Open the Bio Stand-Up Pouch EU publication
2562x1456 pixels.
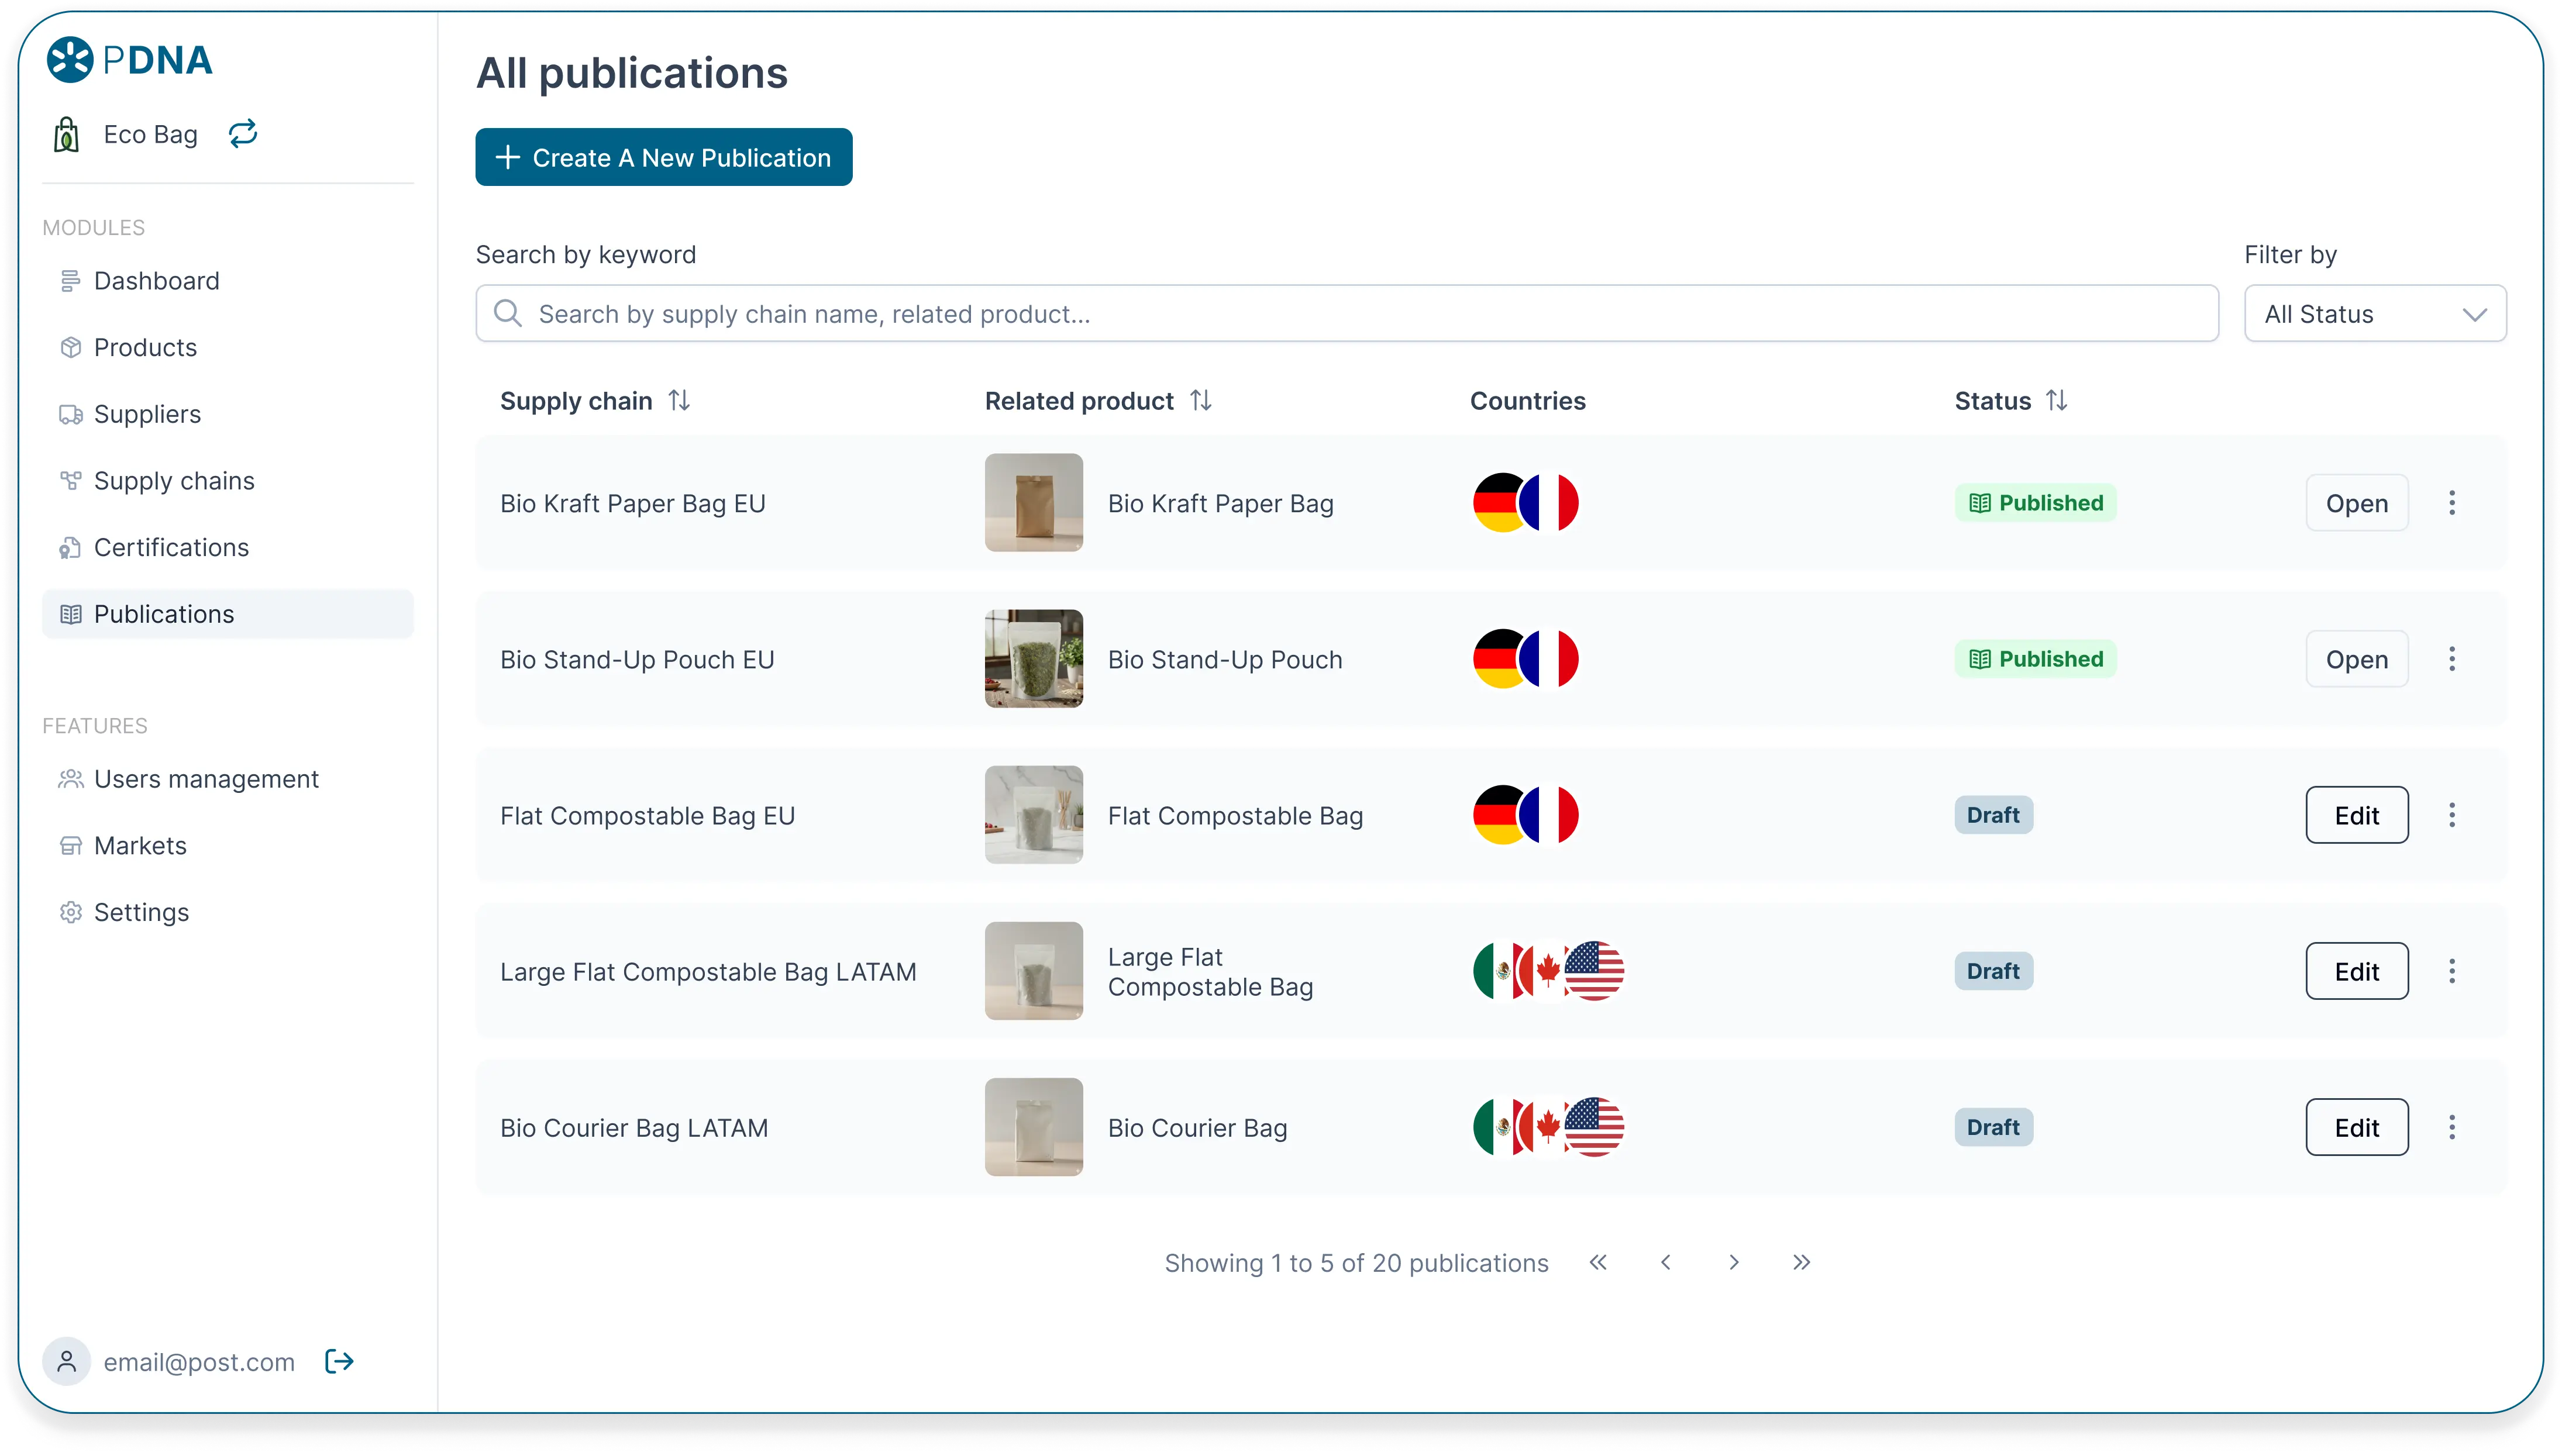click(x=2356, y=659)
